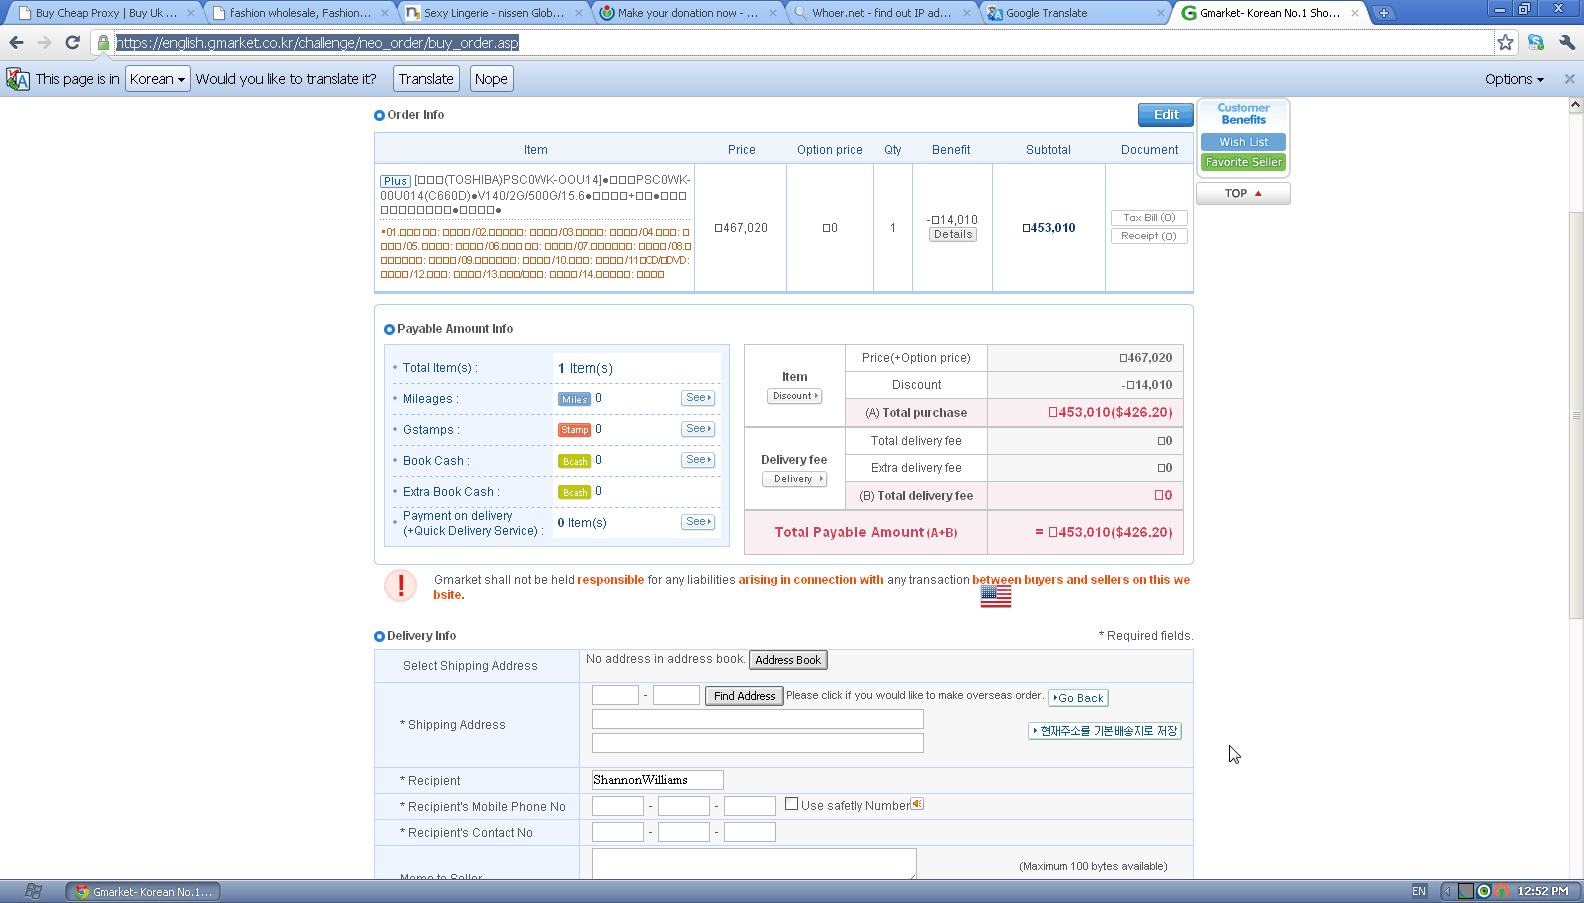Expand the Delivery fee details
The width and height of the screenshot is (1584, 903).
click(x=795, y=479)
